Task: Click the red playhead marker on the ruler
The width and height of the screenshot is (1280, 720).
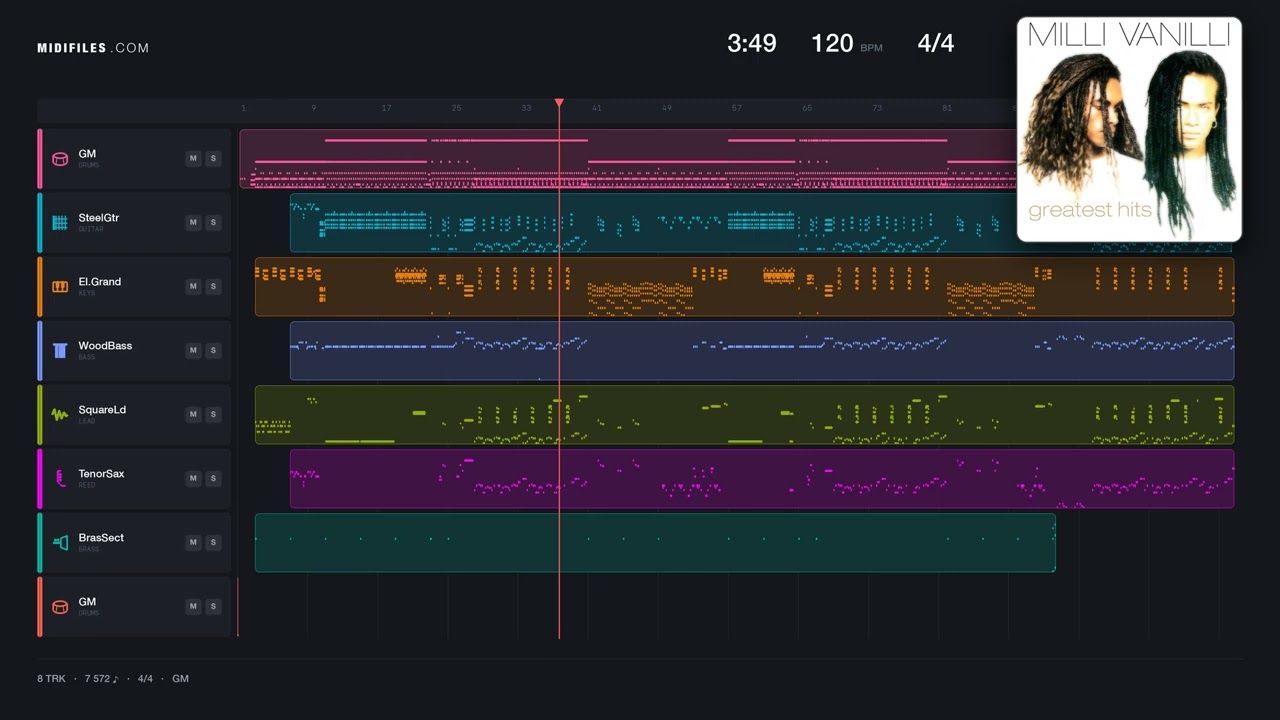Action: coord(559,103)
